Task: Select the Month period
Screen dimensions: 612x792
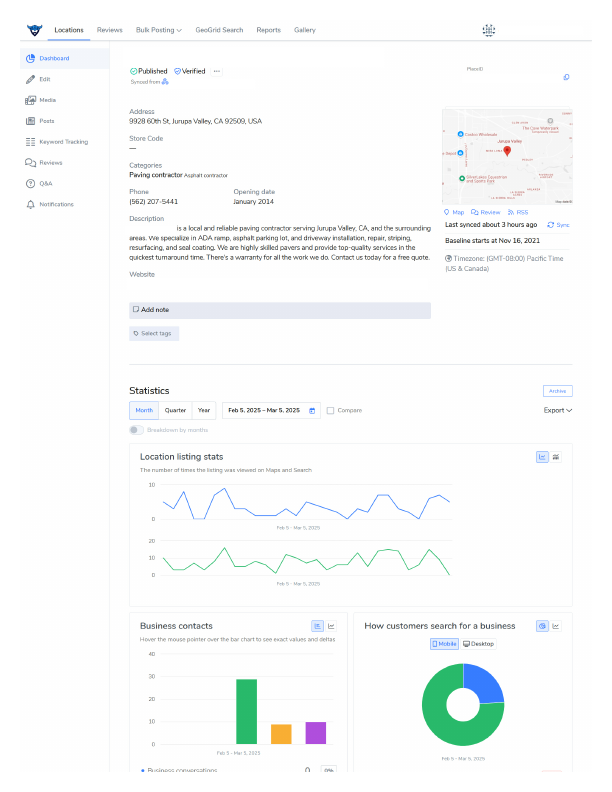Action: click(144, 410)
